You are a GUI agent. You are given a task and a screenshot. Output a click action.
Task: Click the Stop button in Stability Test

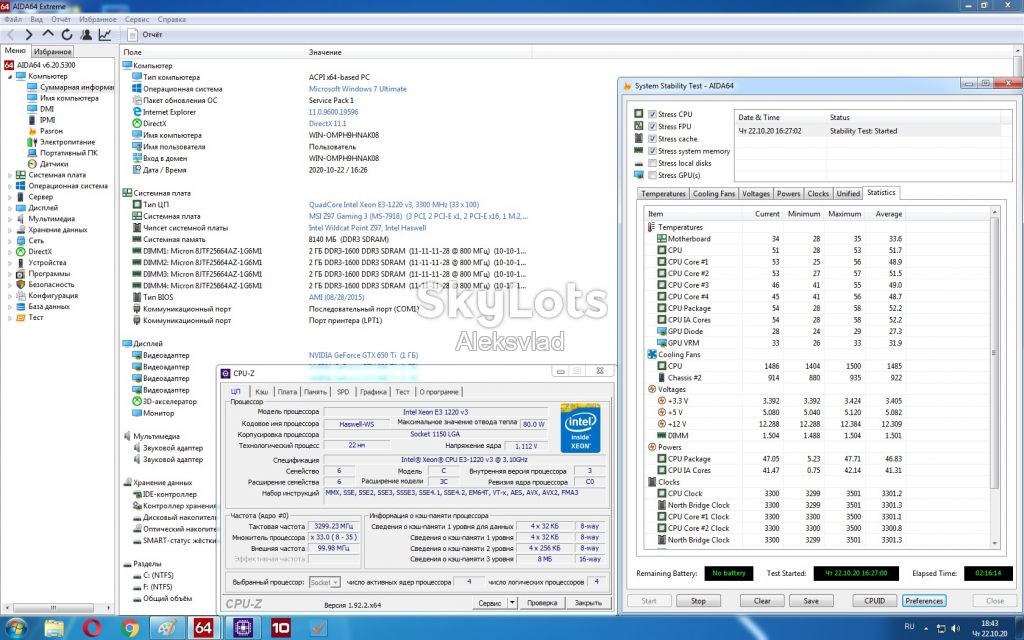tap(698, 601)
